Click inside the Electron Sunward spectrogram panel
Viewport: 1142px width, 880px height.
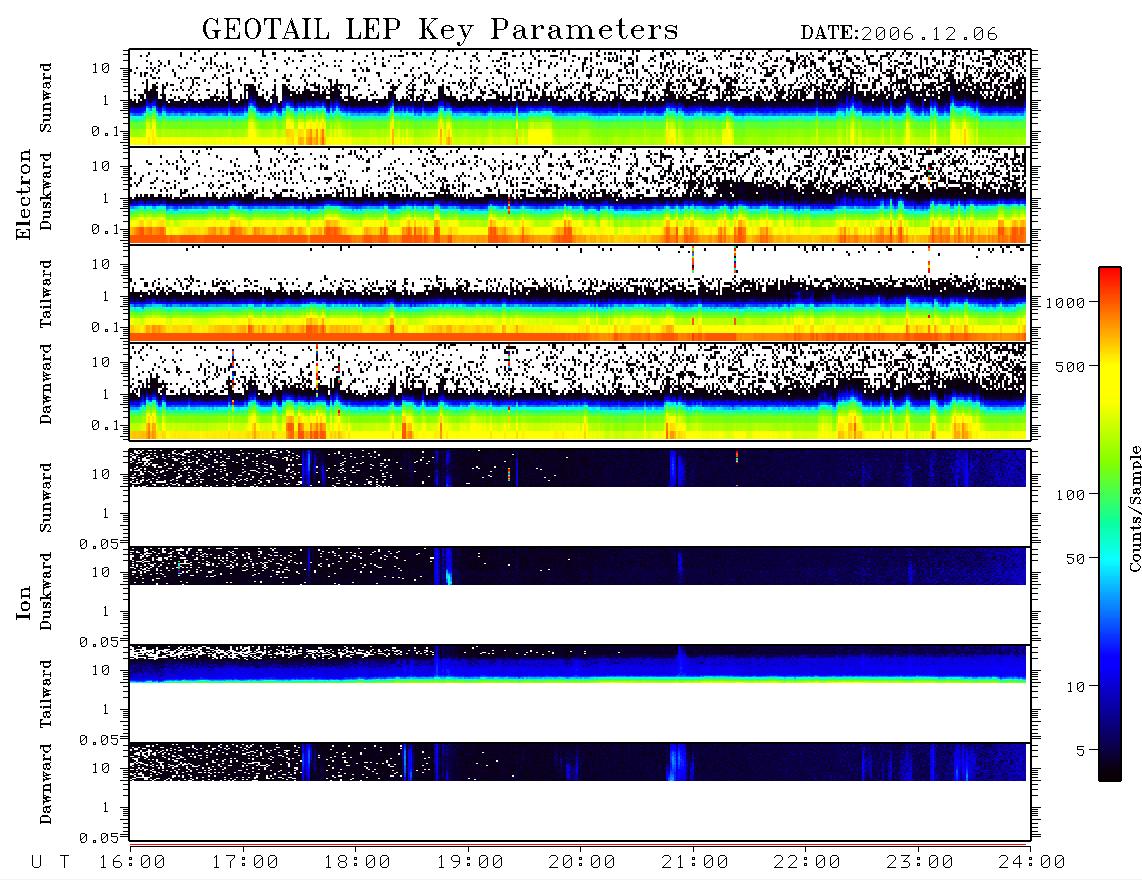tap(579, 98)
